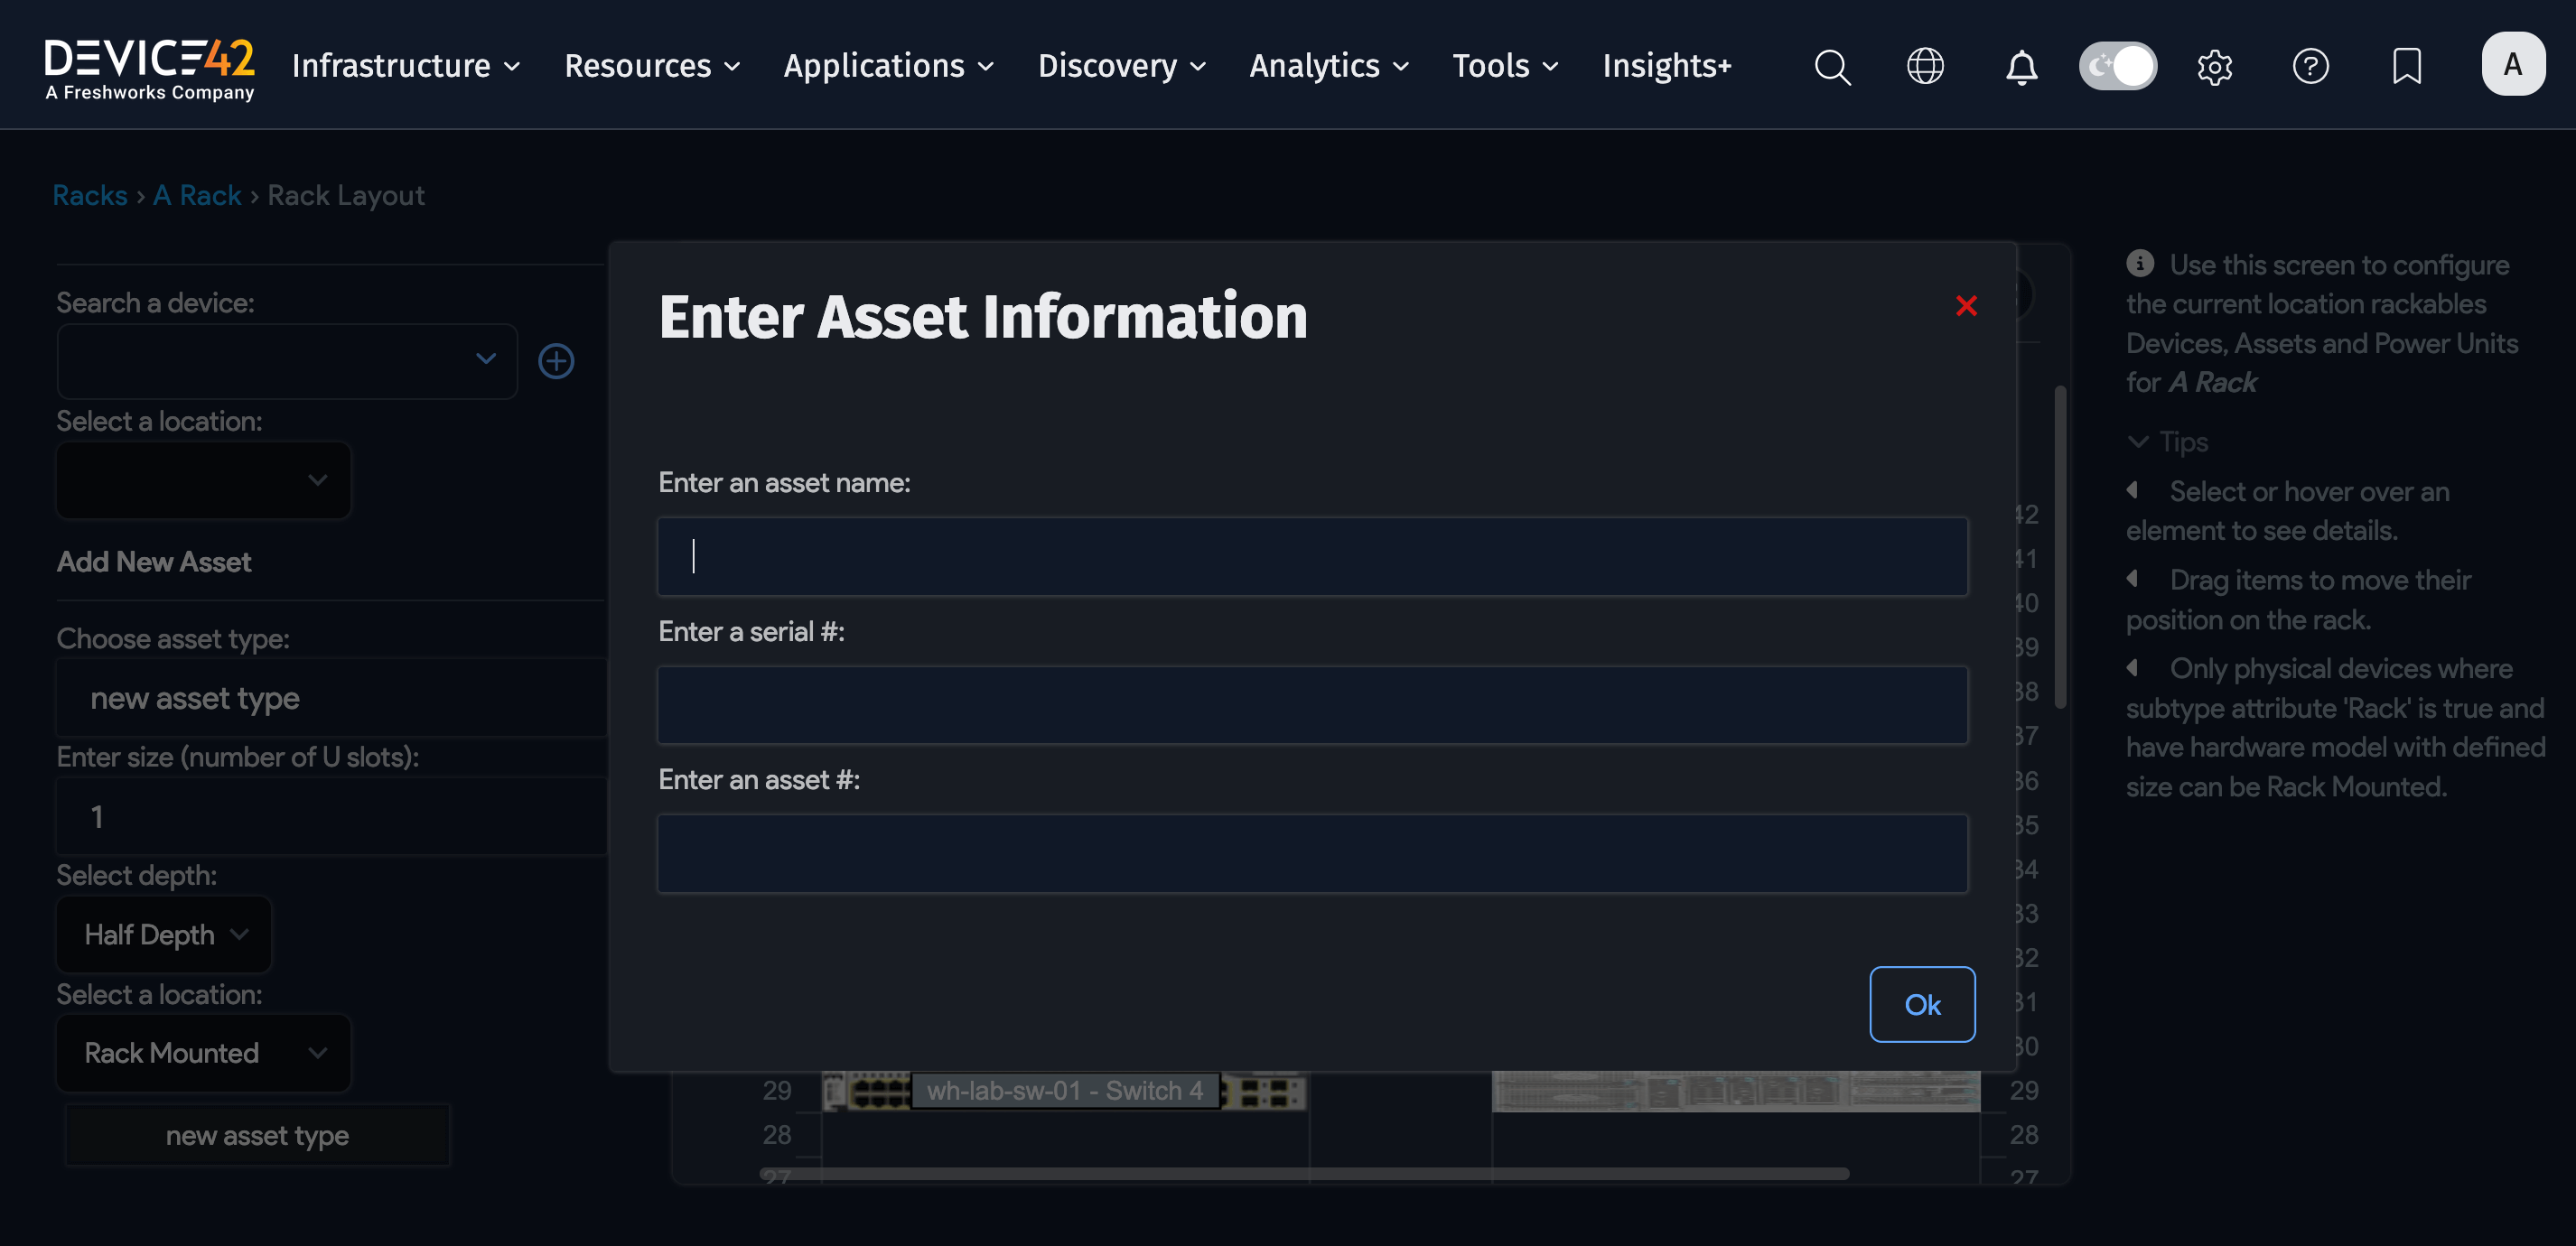Image resolution: width=2576 pixels, height=1246 pixels.
Task: Click the asset name input field
Action: pos(1312,556)
